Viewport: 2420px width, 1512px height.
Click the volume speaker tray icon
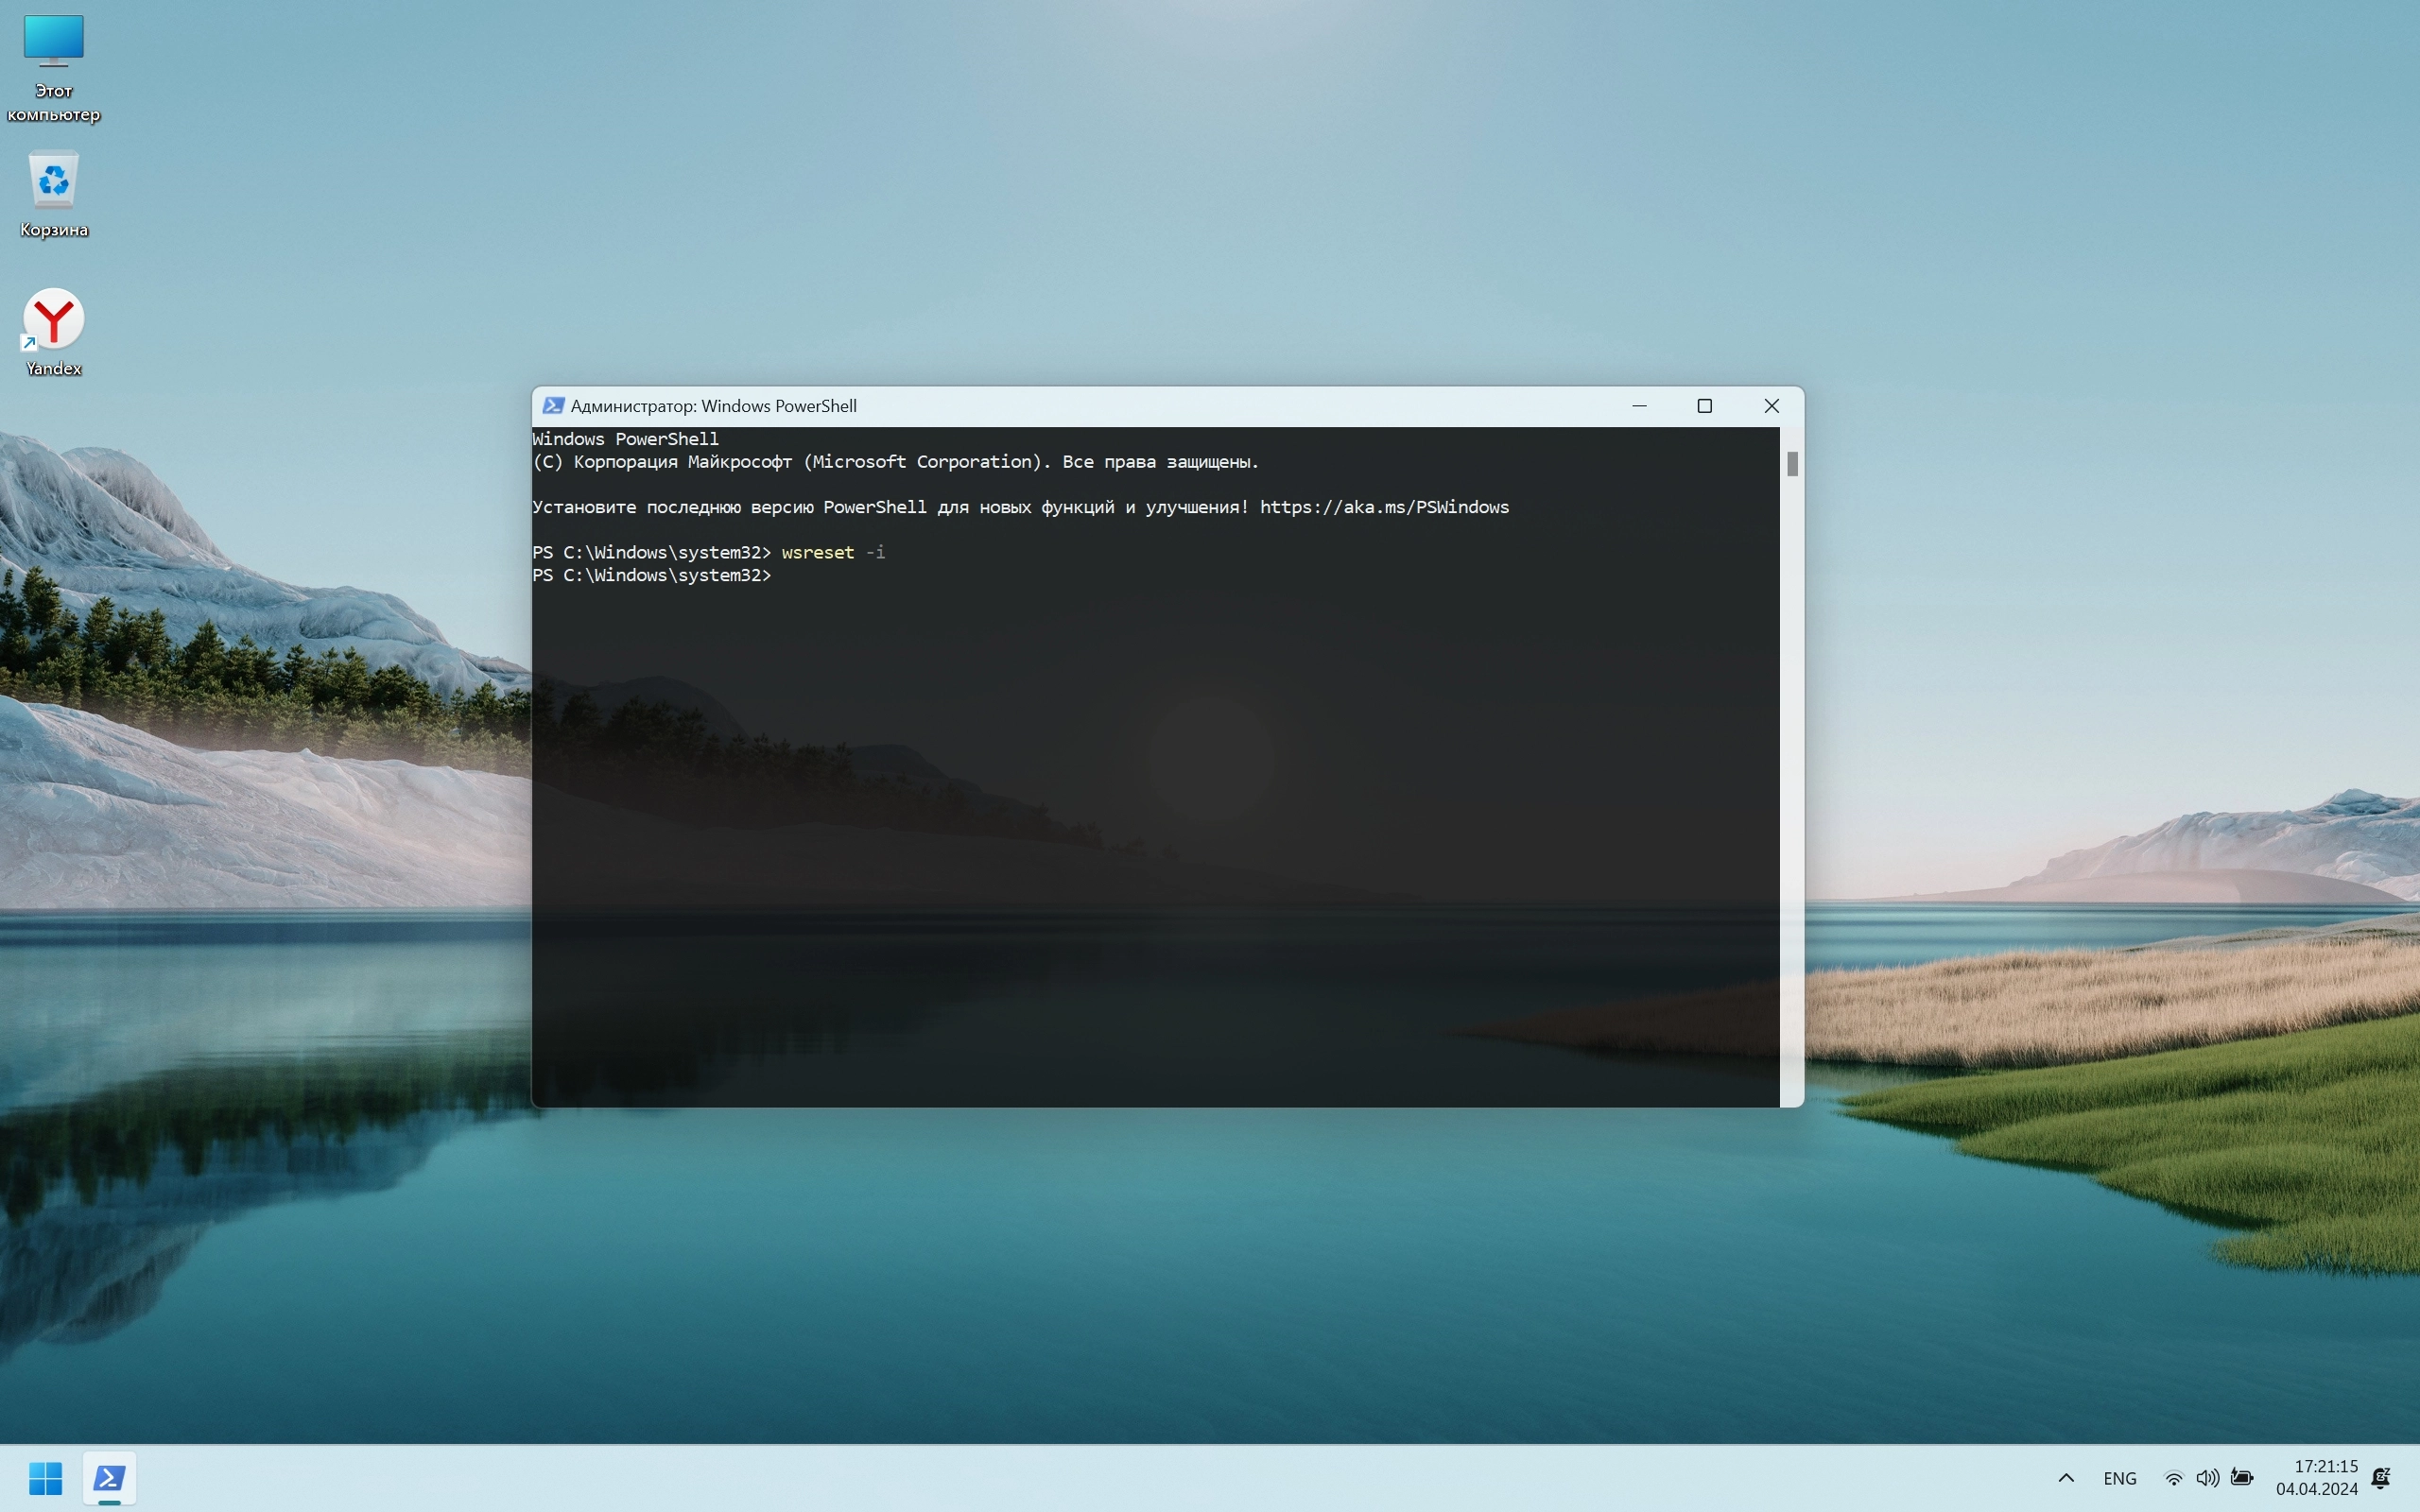click(2207, 1478)
